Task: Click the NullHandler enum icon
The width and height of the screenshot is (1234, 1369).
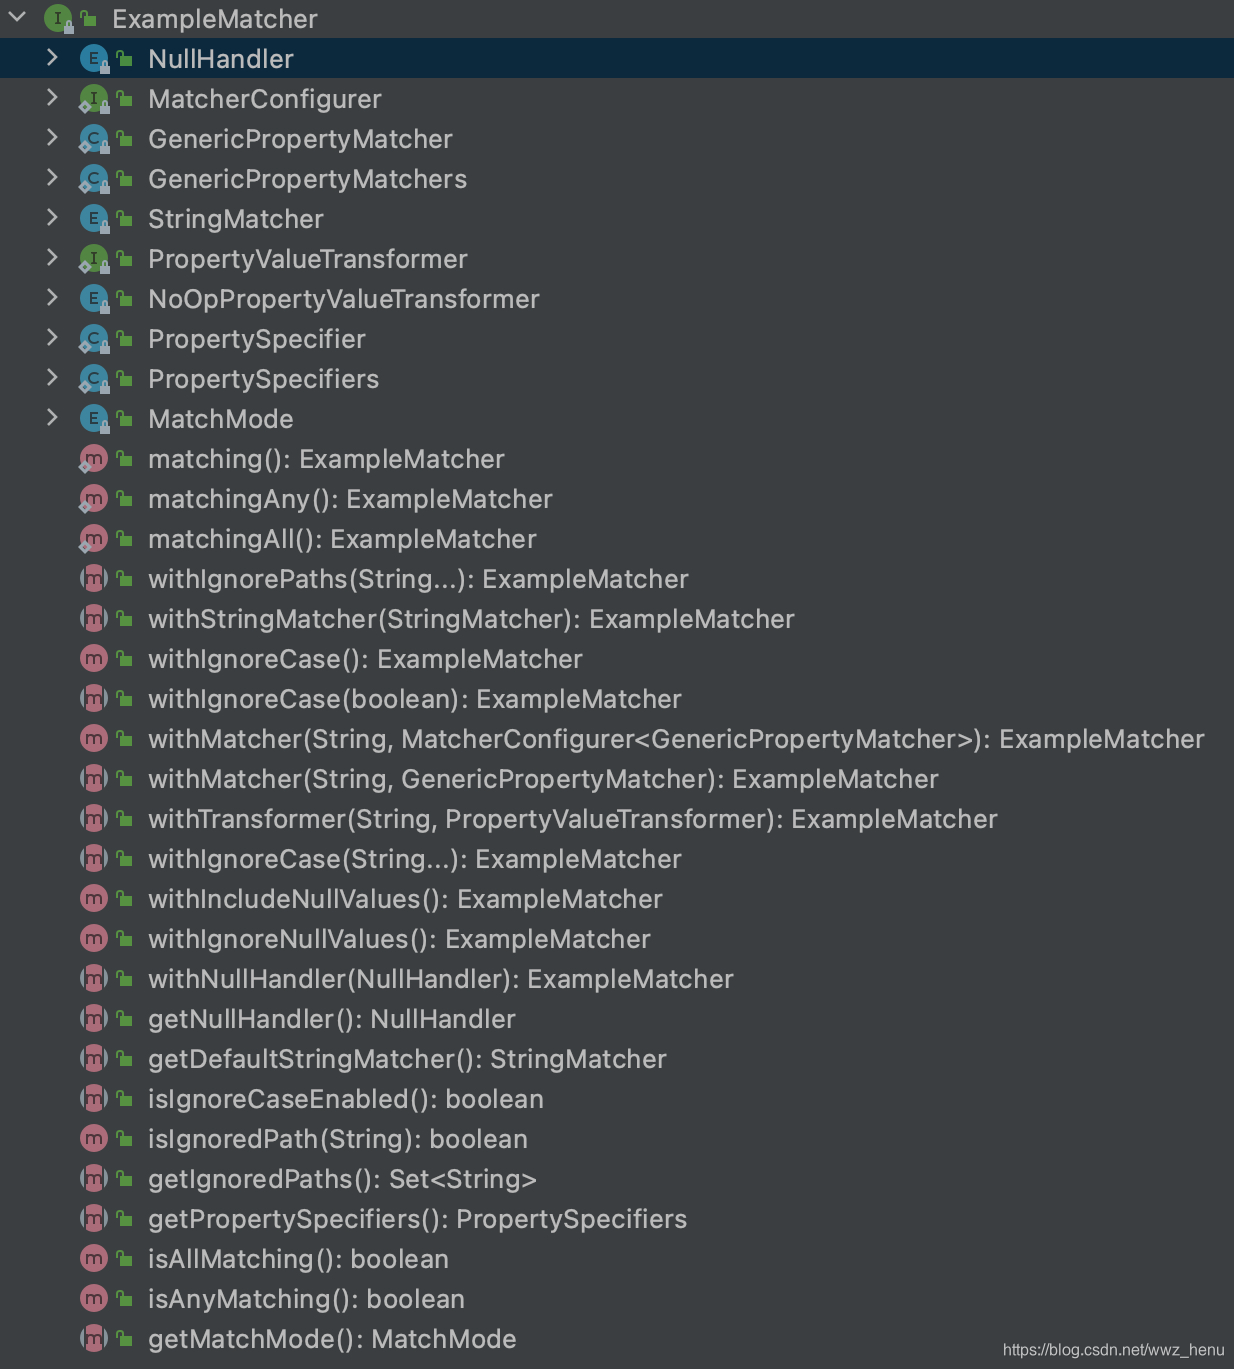Action: coord(94,58)
